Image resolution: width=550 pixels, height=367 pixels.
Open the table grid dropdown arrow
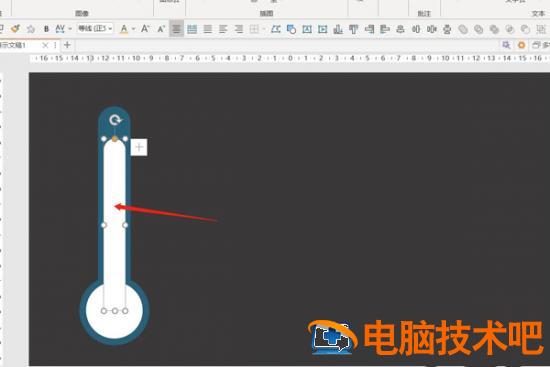pyautogui.click(x=264, y=29)
